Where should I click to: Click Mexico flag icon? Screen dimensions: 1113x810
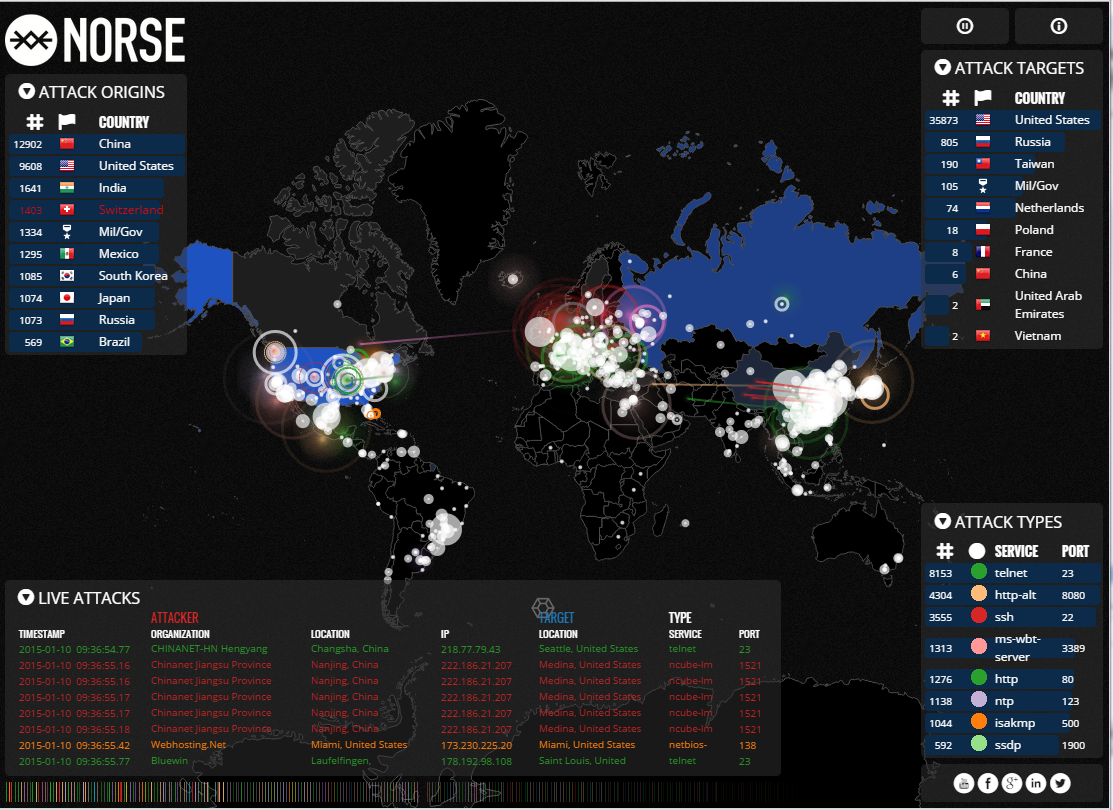click(67, 253)
